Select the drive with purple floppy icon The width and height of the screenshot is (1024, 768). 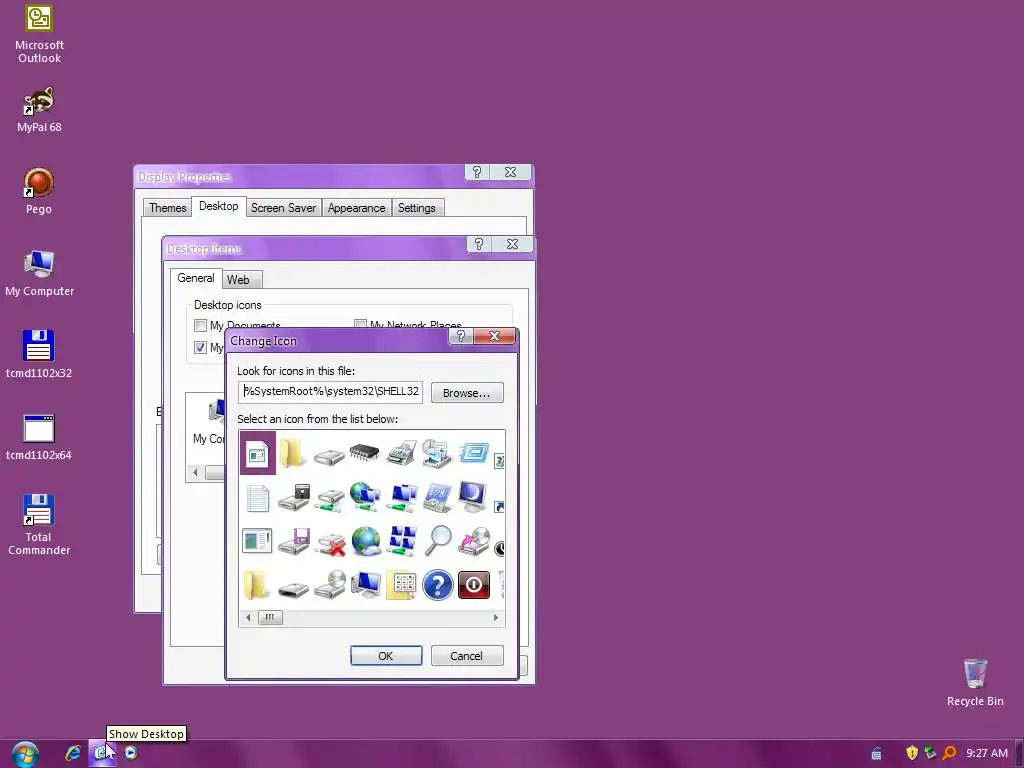(x=294, y=541)
